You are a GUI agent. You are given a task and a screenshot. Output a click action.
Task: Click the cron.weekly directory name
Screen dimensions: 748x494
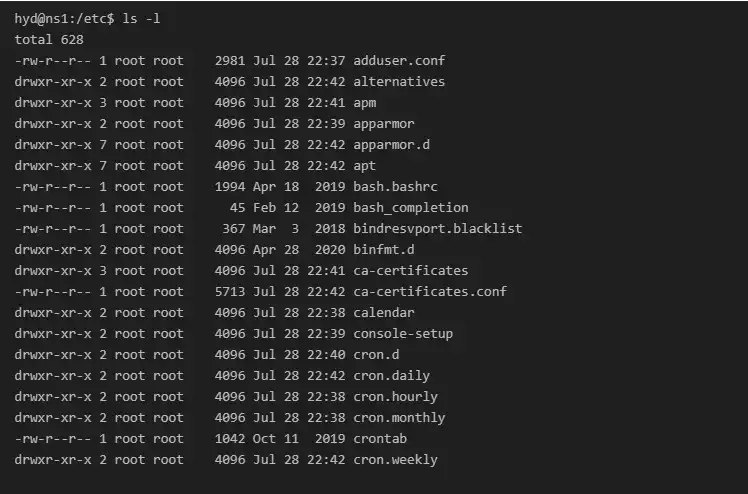[395, 459]
